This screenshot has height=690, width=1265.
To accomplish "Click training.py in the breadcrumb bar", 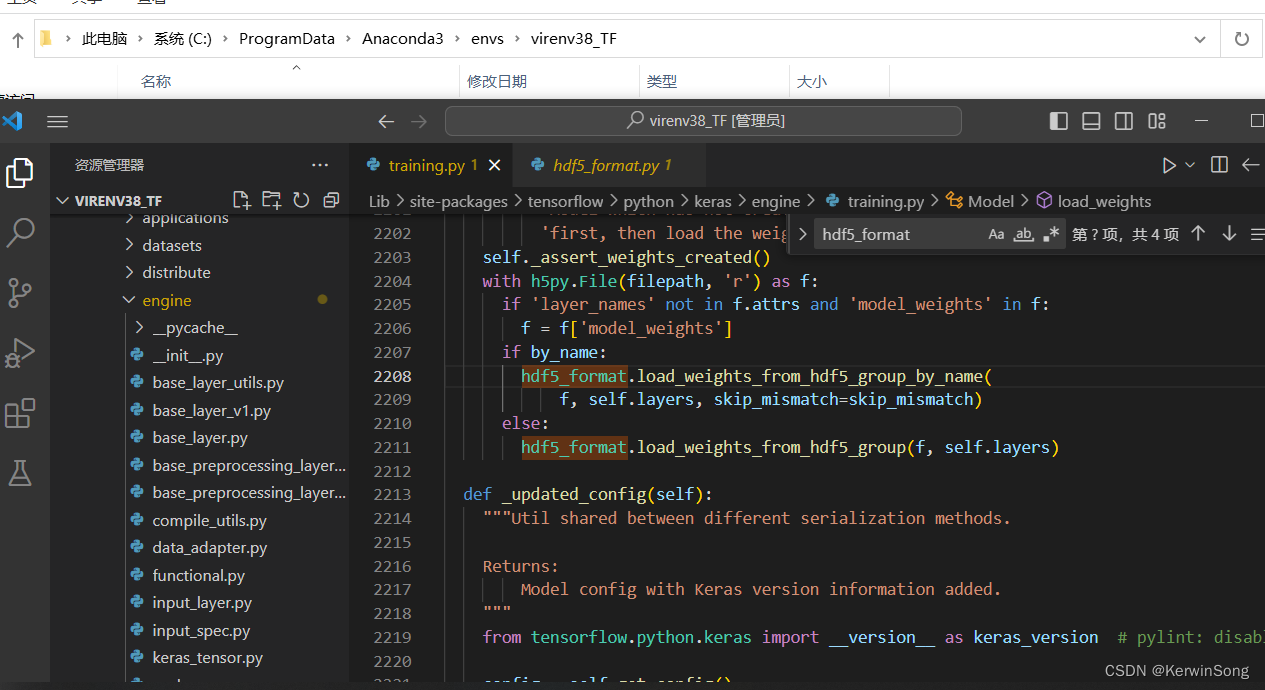I will pos(884,200).
